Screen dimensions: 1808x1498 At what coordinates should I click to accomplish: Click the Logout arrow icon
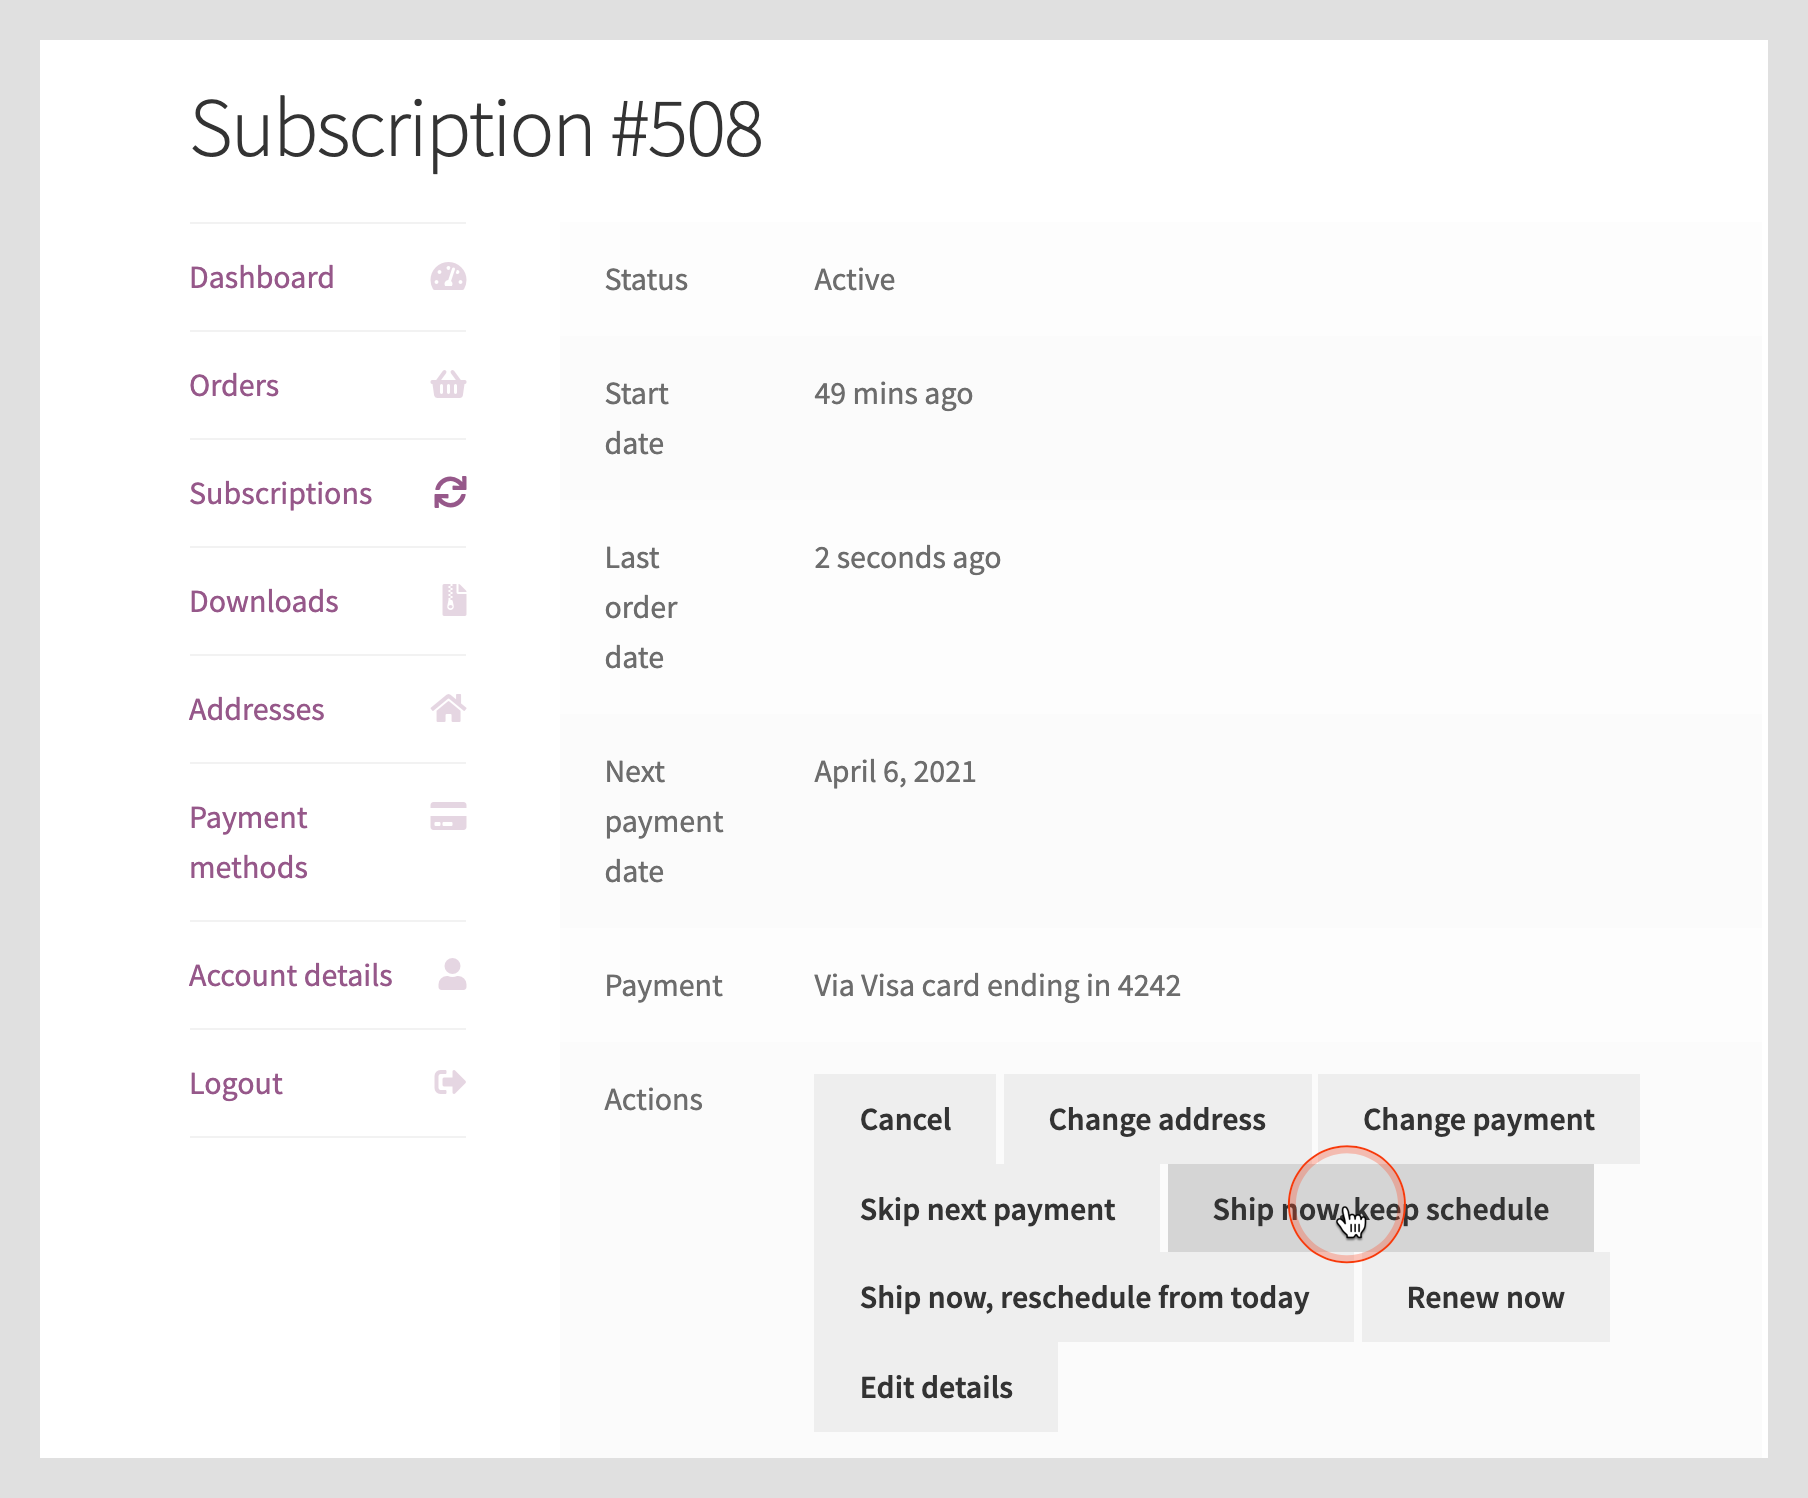click(449, 1082)
